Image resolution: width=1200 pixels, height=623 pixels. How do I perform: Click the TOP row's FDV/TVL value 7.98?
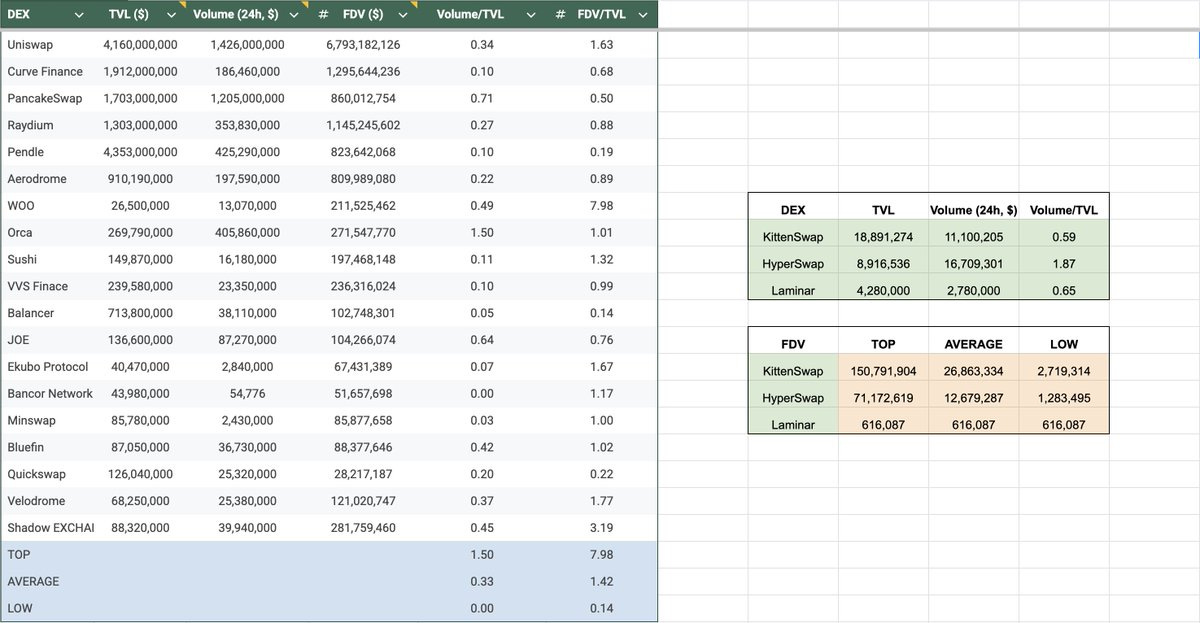(x=602, y=555)
